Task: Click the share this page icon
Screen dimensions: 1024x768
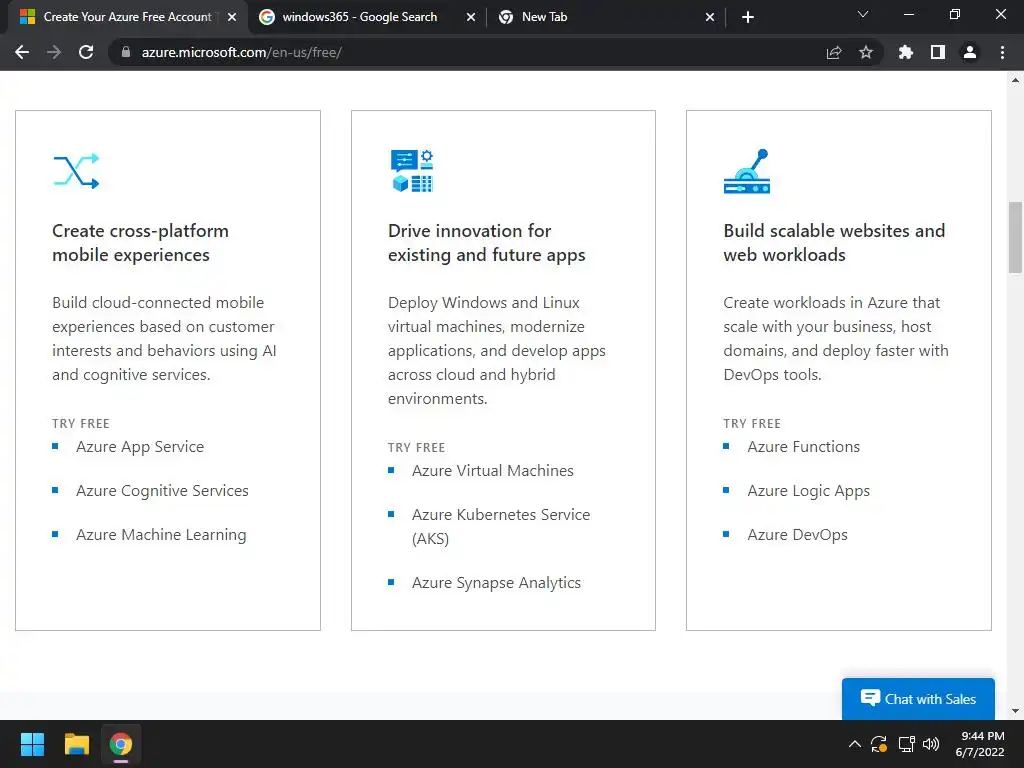Action: tap(834, 52)
